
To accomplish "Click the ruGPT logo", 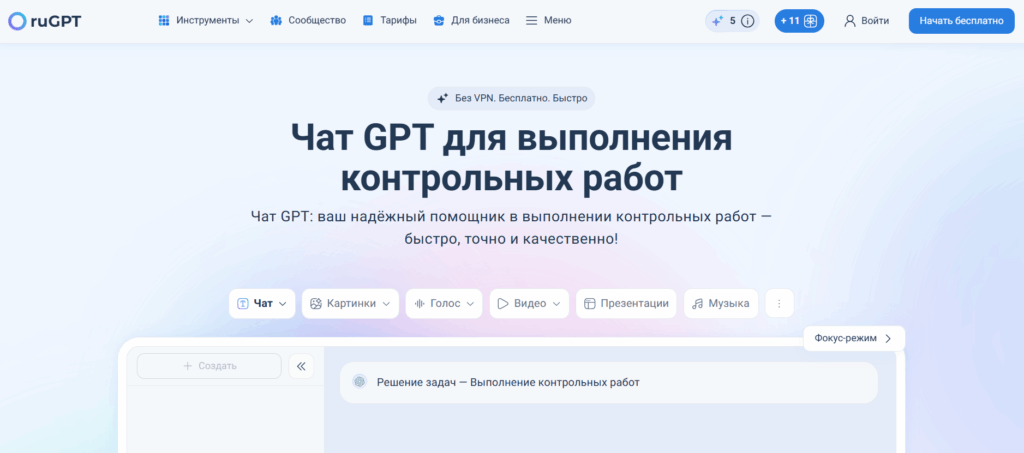I will 45,21.
